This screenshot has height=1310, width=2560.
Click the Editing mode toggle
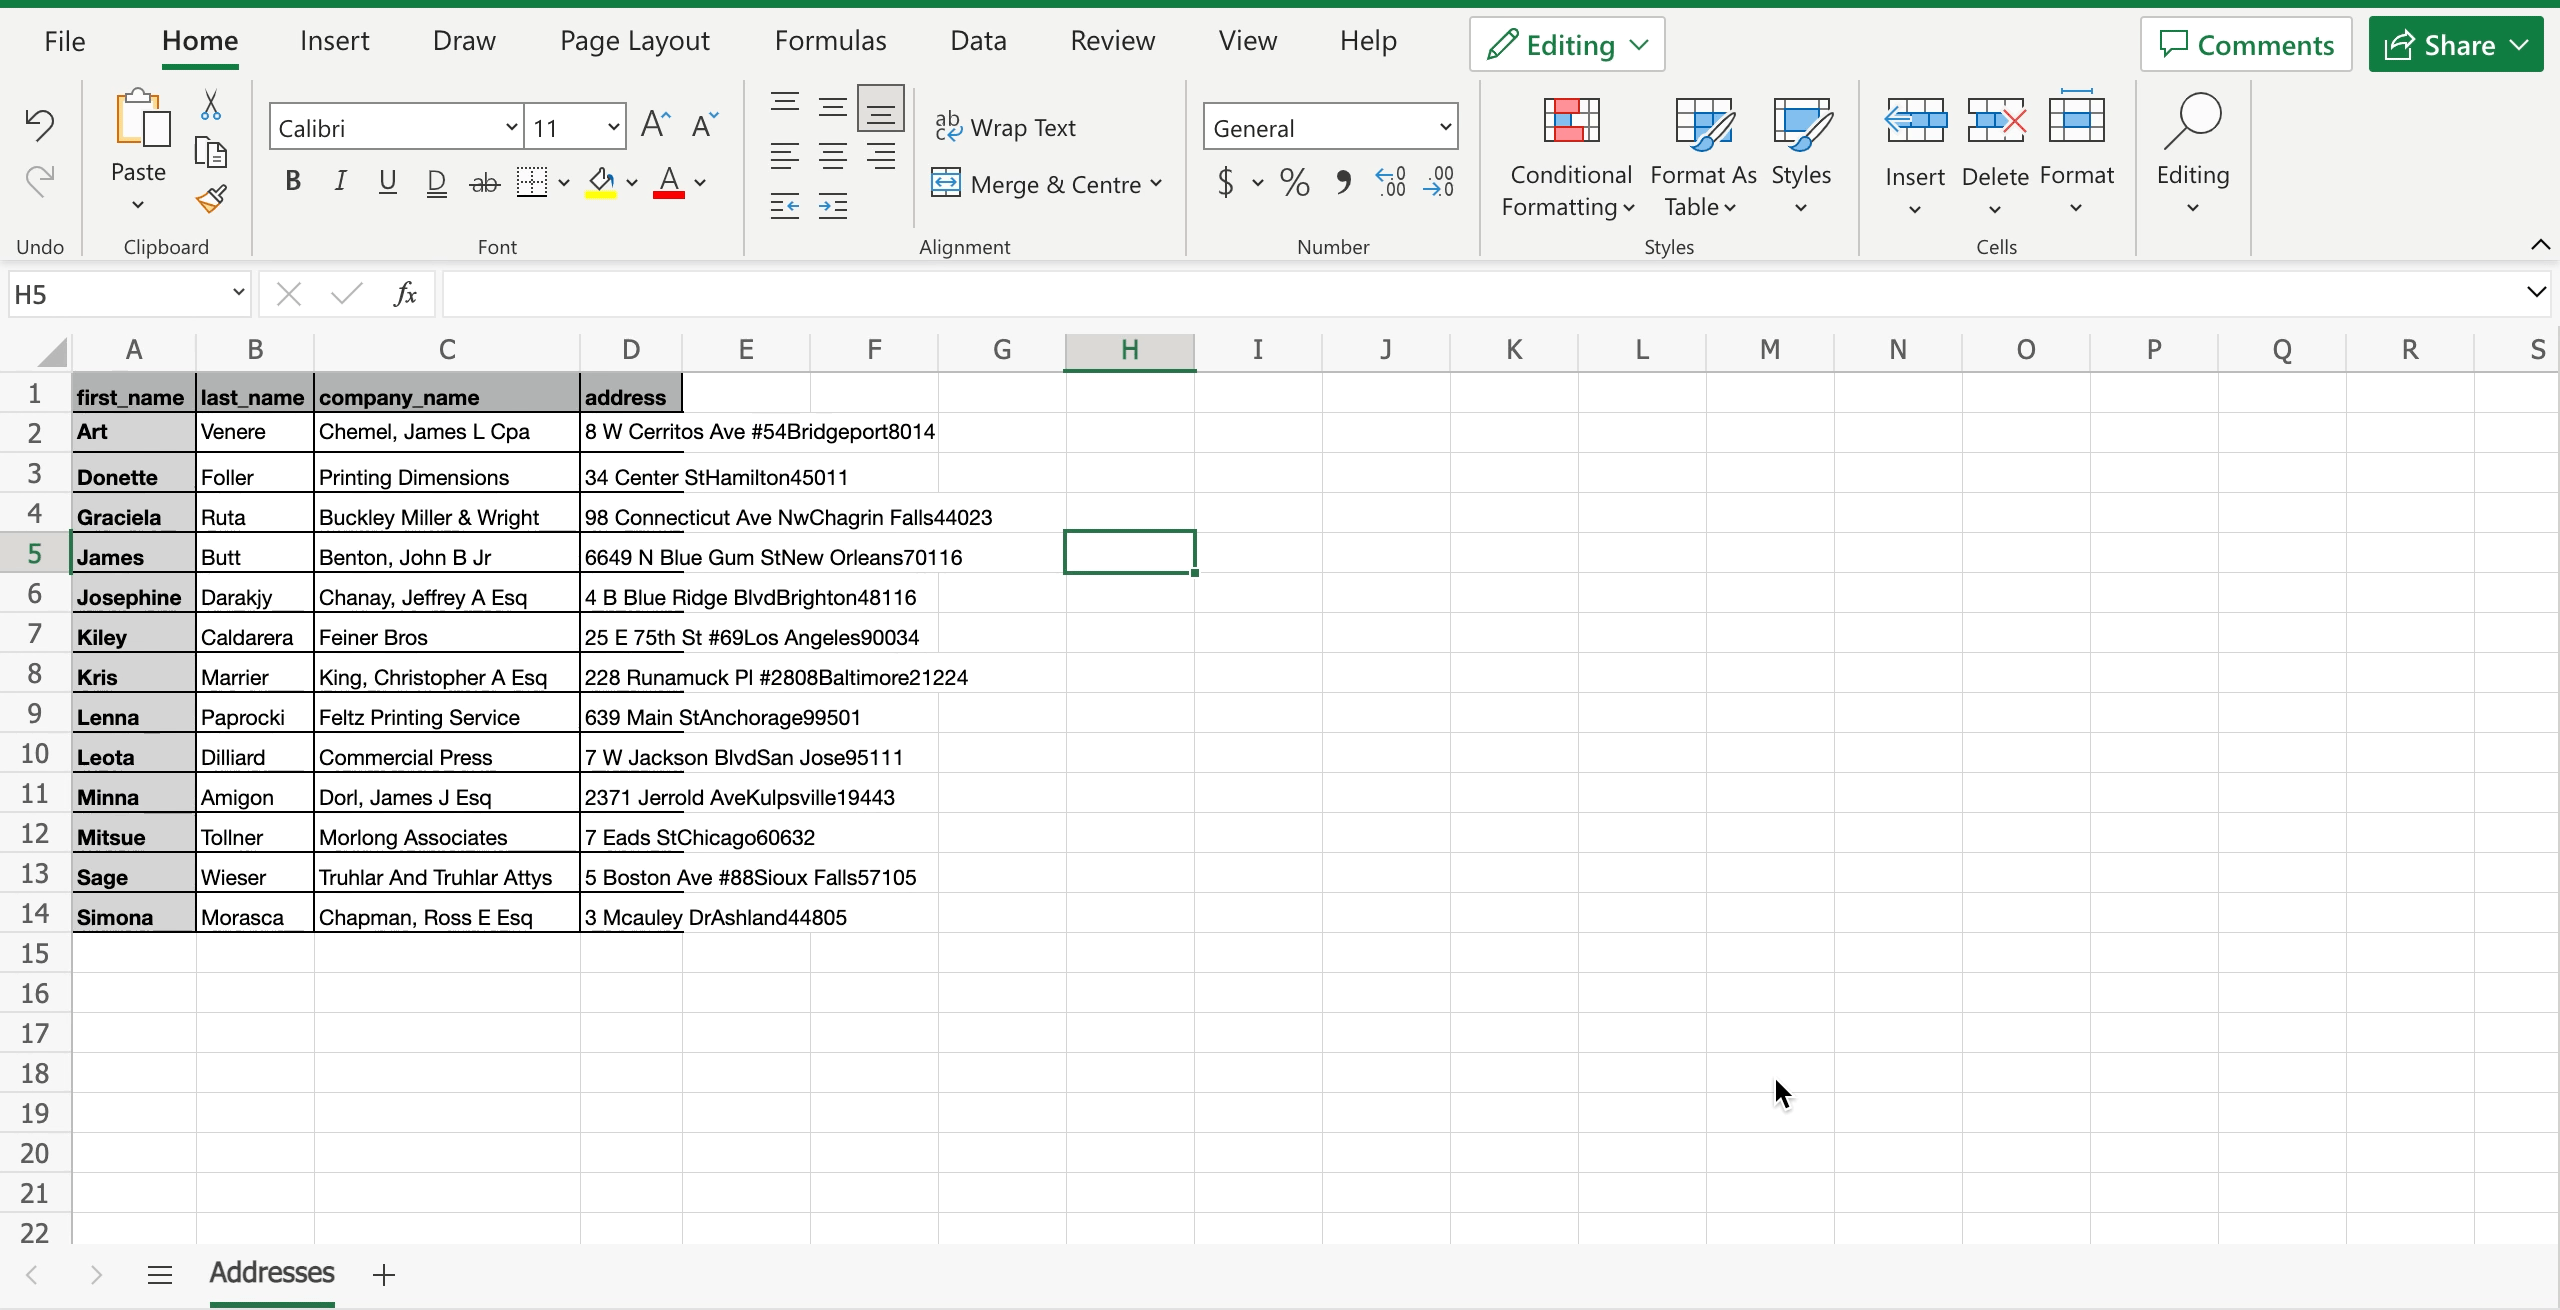(x=1561, y=45)
